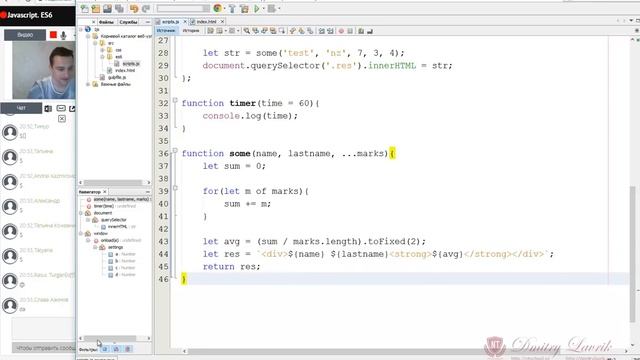Image resolution: width=640 pixels, height=360 pixels.
Task: Click the New Project toolbar icon
Action: pos(96,9)
